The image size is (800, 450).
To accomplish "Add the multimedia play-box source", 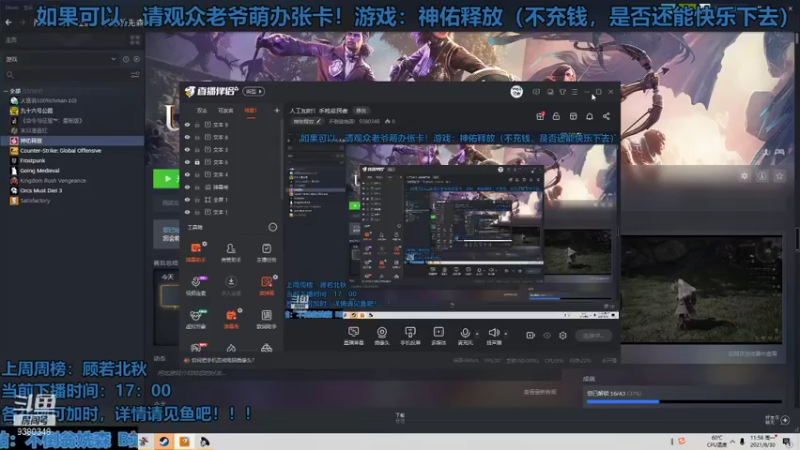I will click(x=438, y=336).
